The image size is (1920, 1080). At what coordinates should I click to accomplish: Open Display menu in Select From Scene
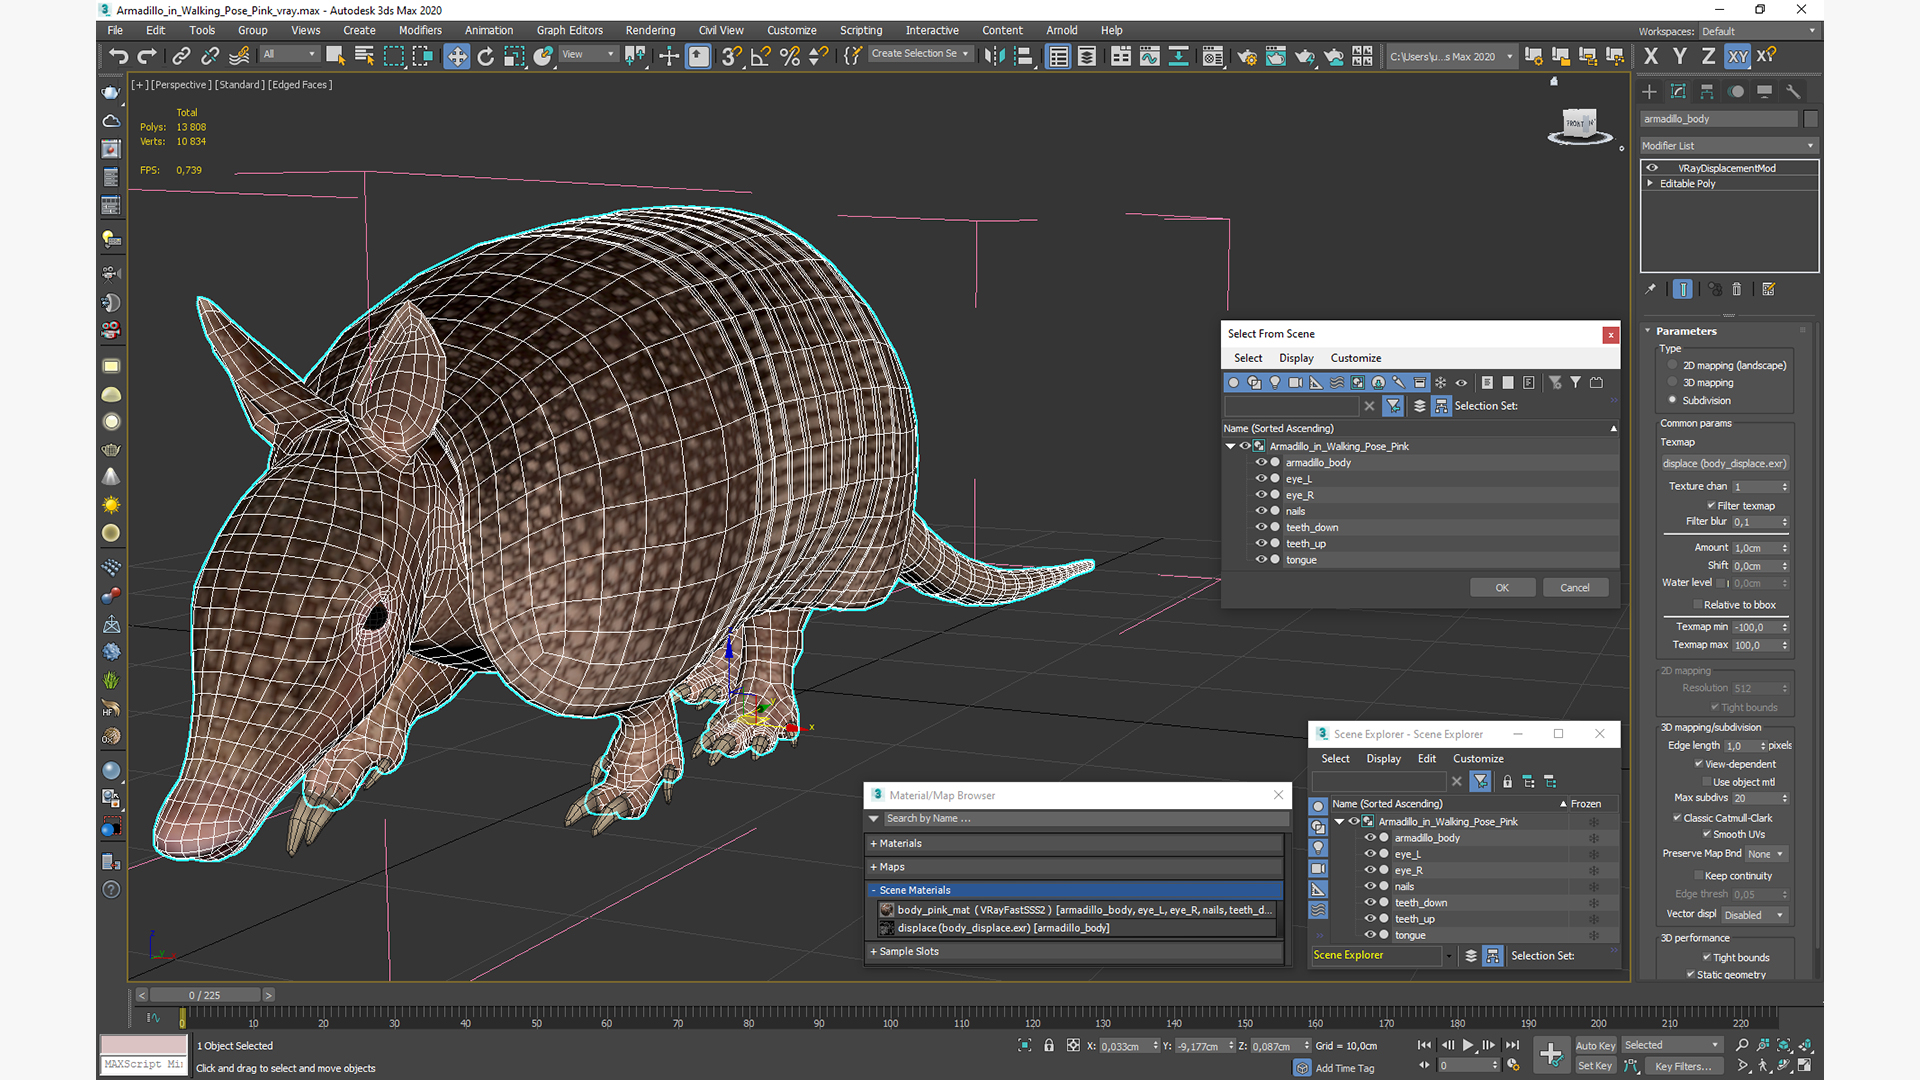click(x=1296, y=358)
